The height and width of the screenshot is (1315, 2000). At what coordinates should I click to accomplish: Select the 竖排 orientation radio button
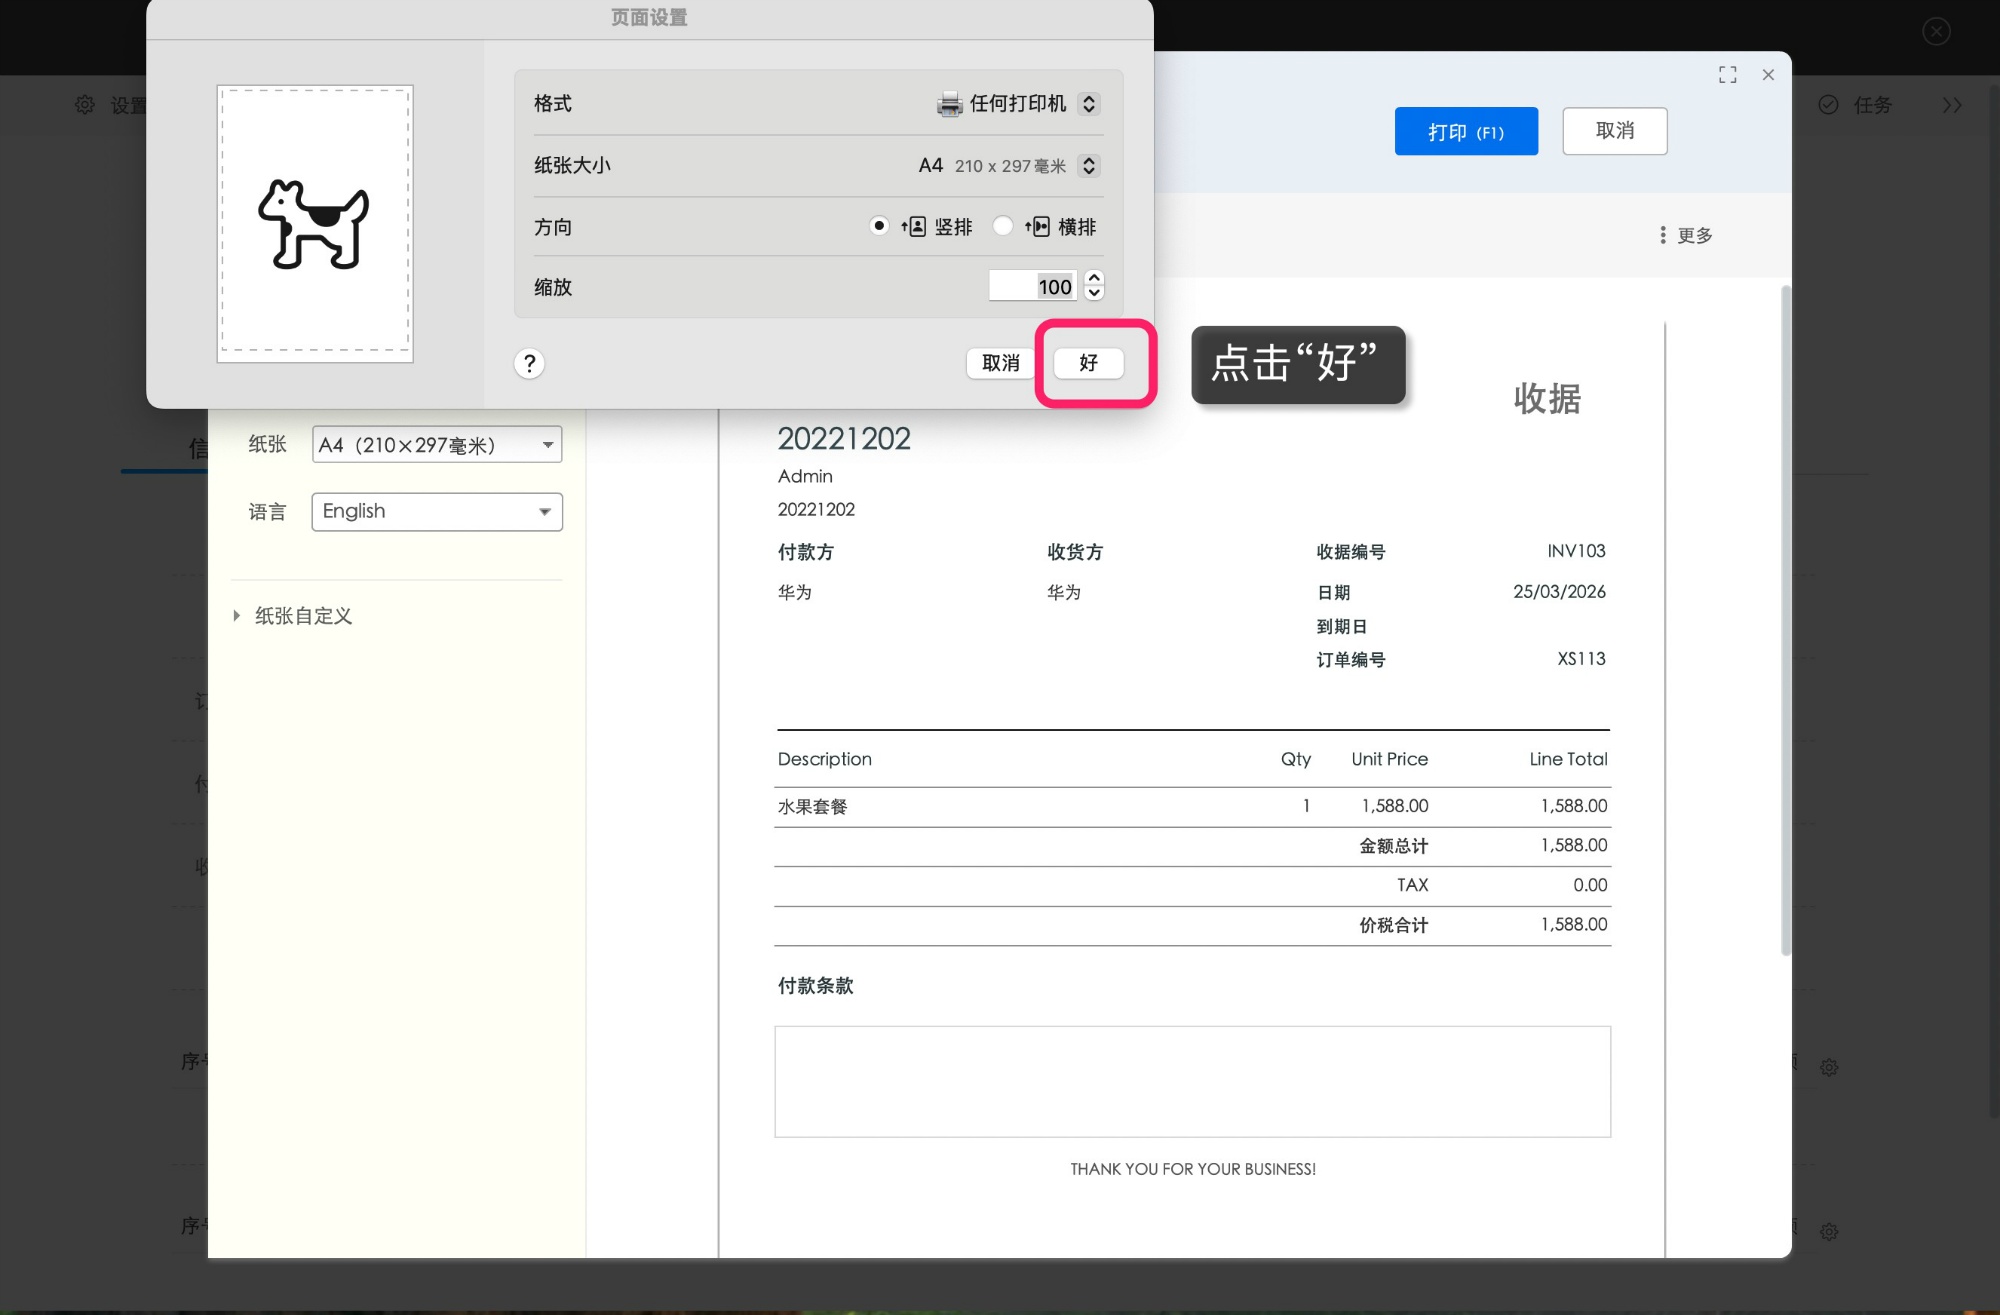pos(879,226)
